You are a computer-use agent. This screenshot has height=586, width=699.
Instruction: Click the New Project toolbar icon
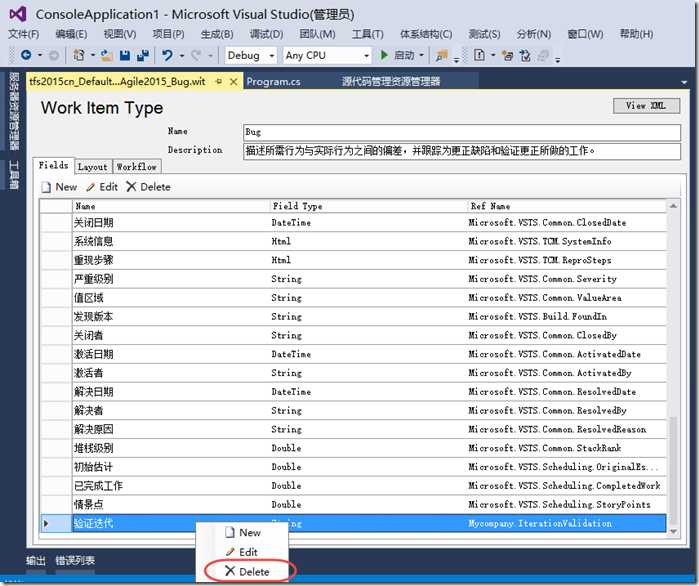(x=79, y=55)
